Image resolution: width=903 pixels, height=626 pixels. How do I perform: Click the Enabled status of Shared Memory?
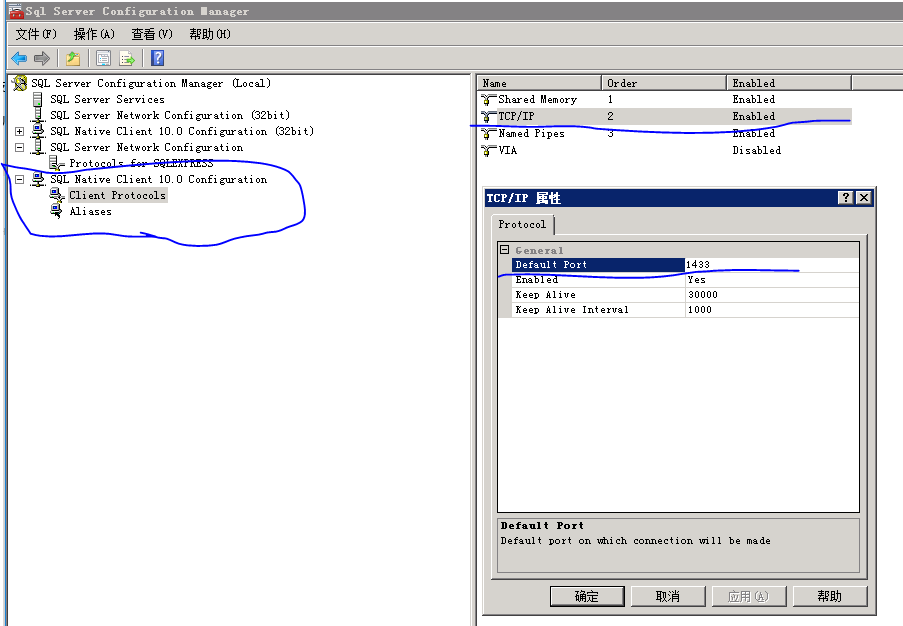754,100
